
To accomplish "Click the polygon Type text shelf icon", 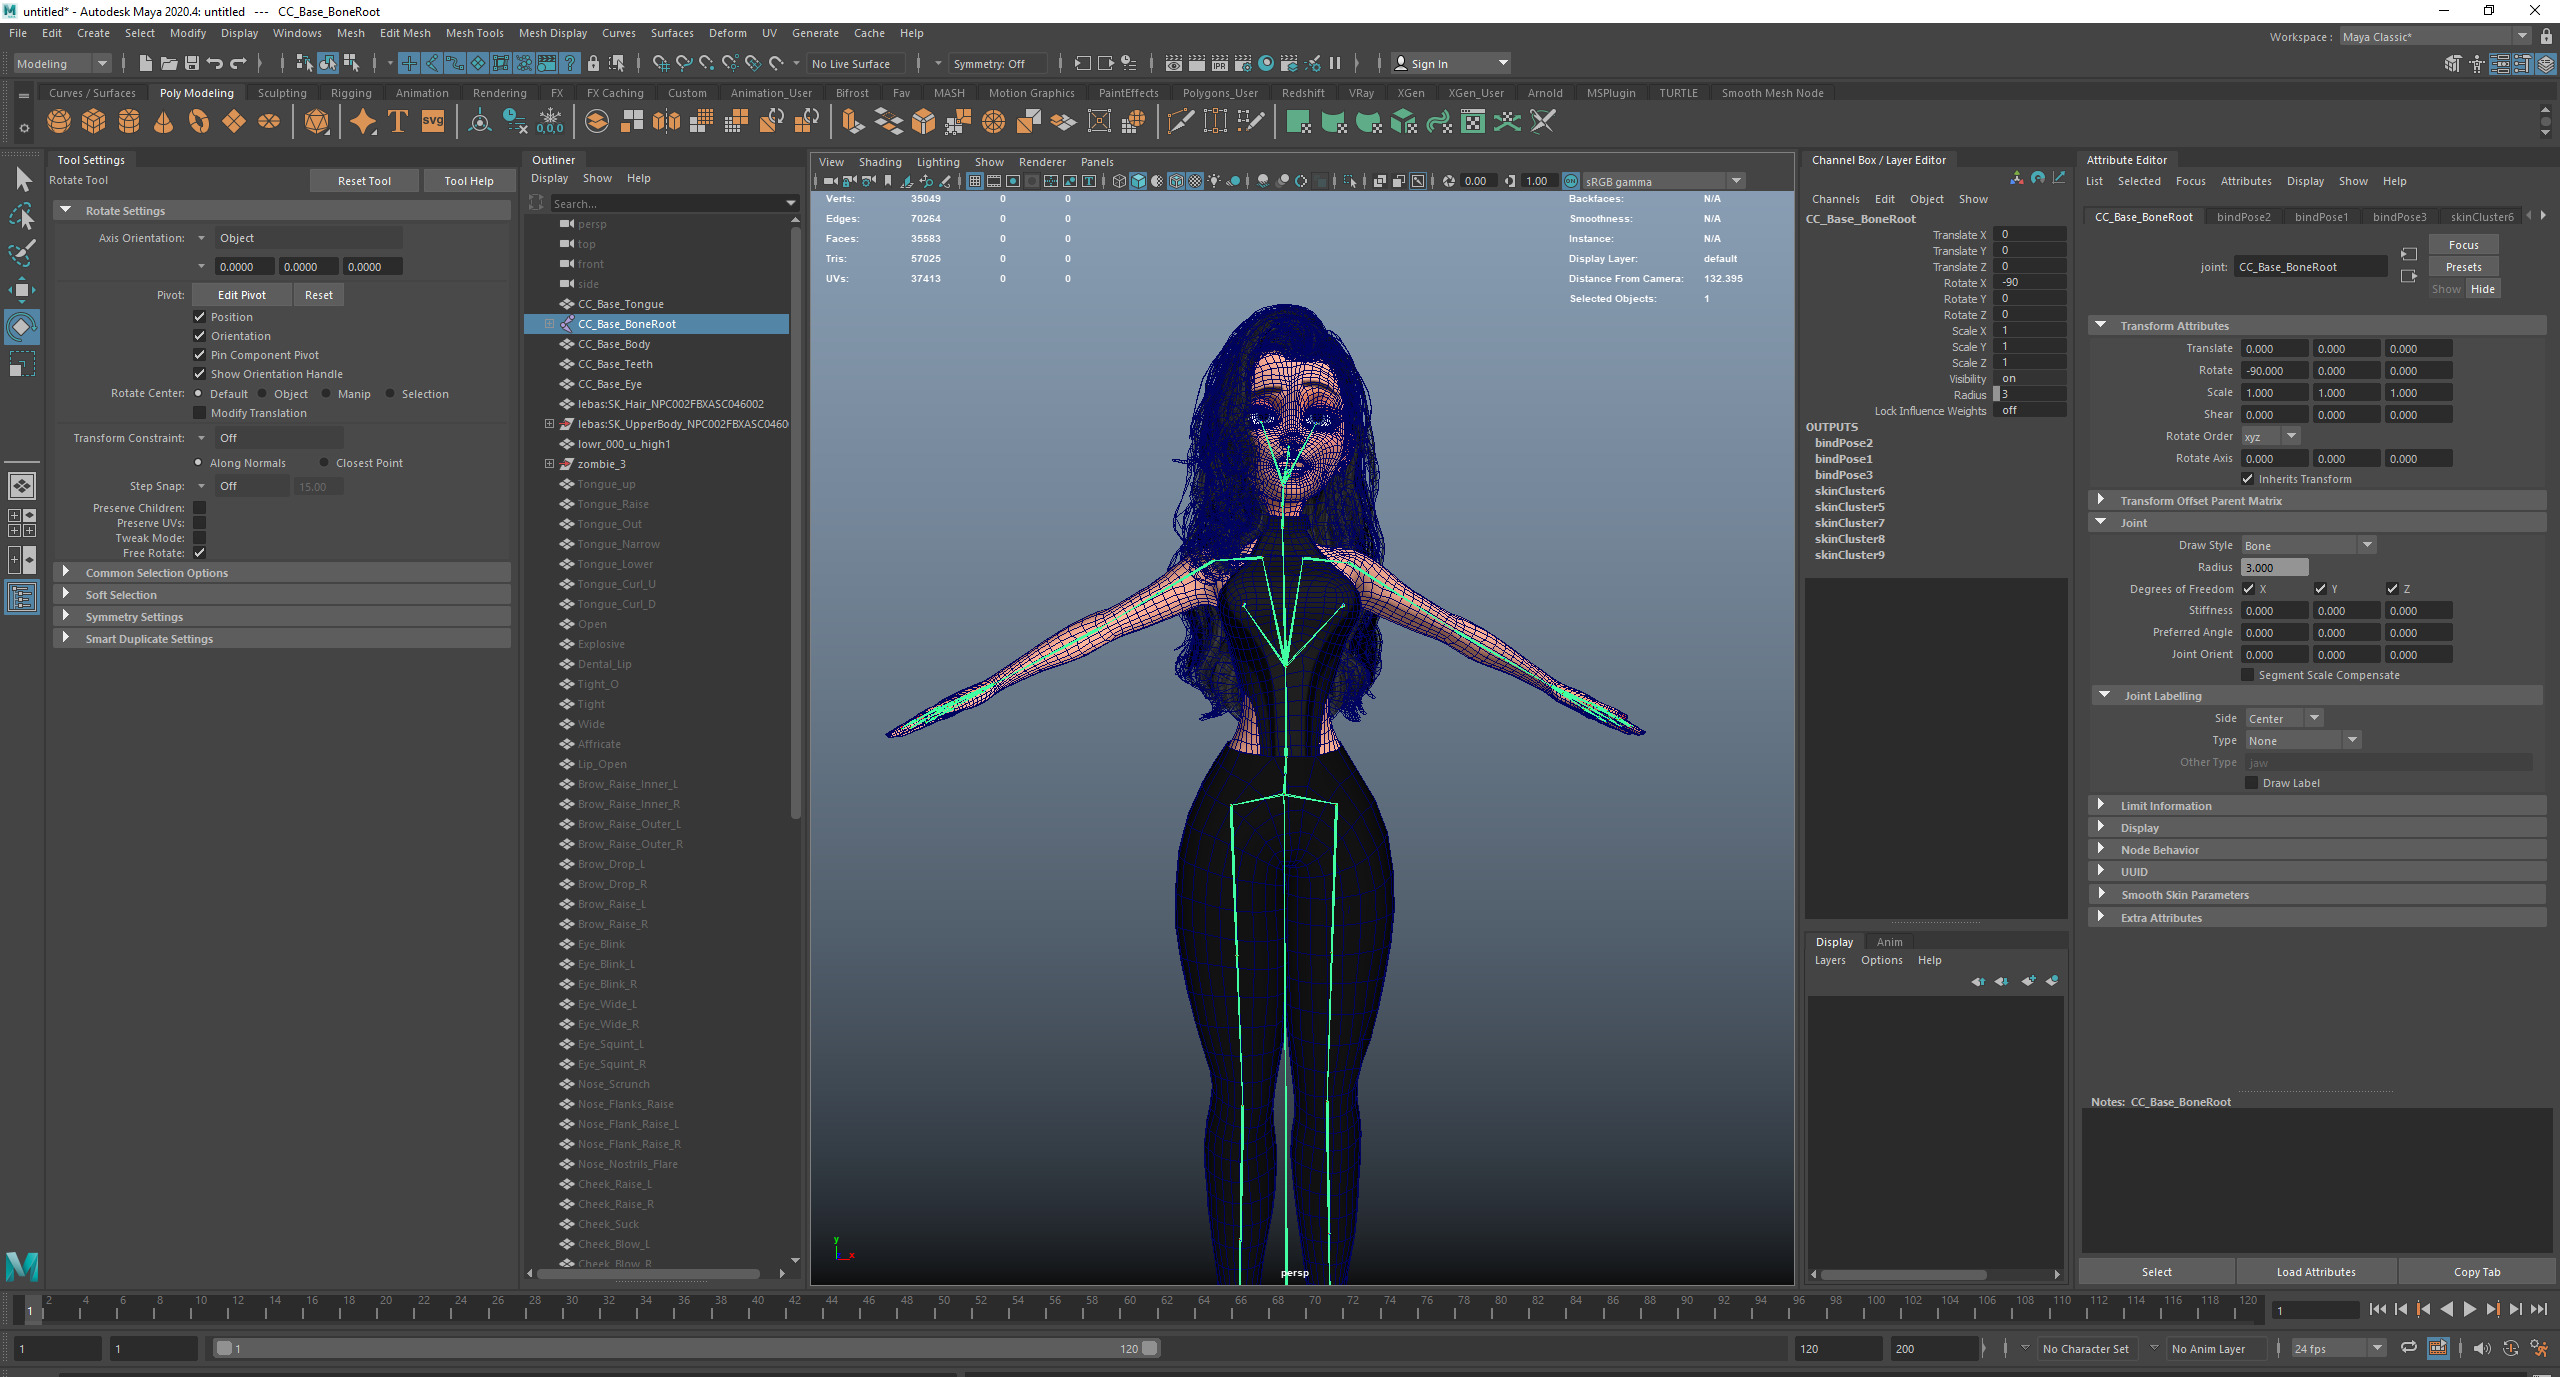I will pos(397,122).
